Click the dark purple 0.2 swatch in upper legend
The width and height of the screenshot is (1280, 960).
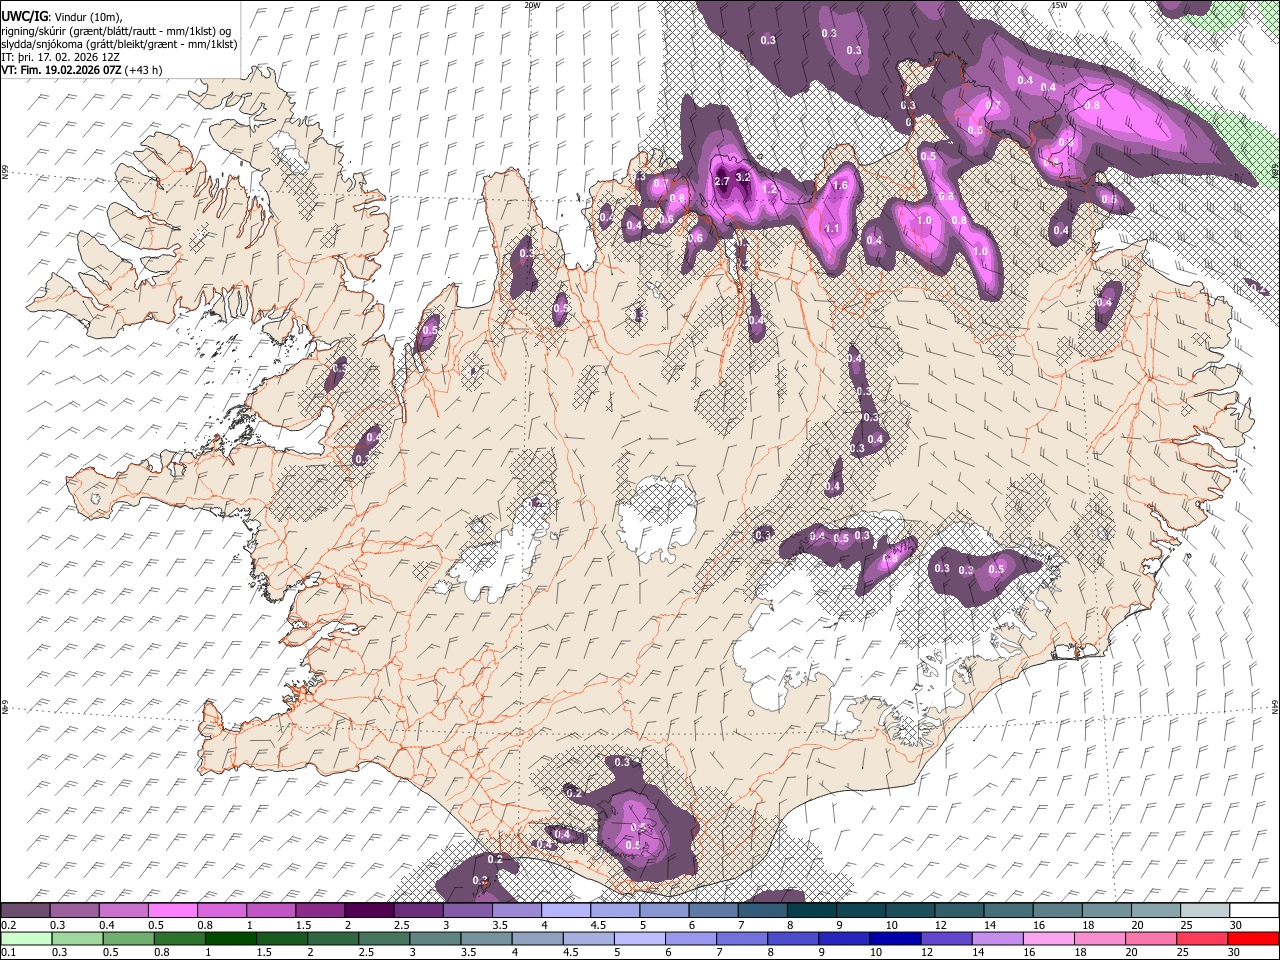[x=25, y=910]
